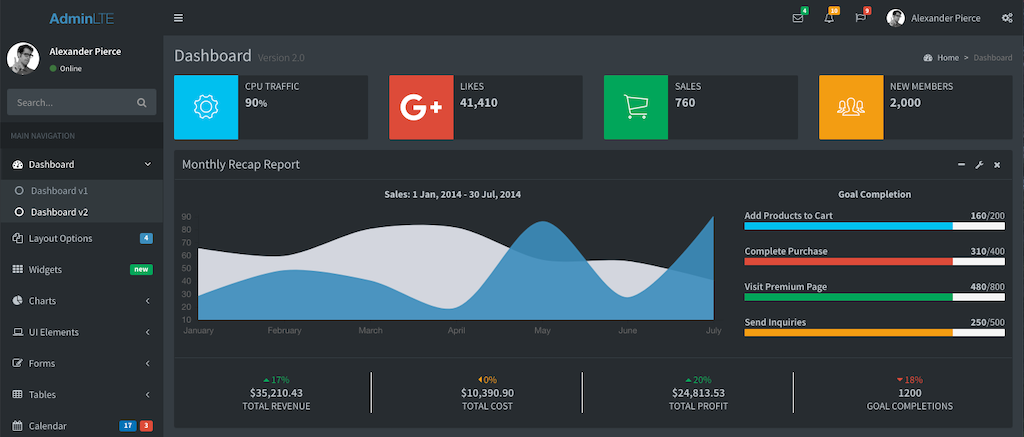
Task: Open the wrench options in Monthly Recap
Action: (979, 164)
